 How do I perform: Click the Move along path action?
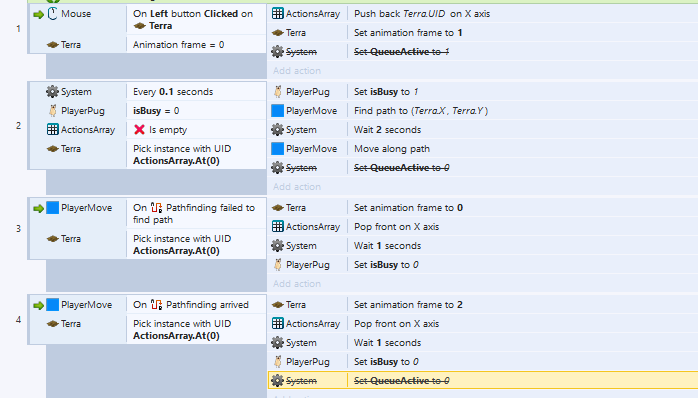tap(483, 149)
